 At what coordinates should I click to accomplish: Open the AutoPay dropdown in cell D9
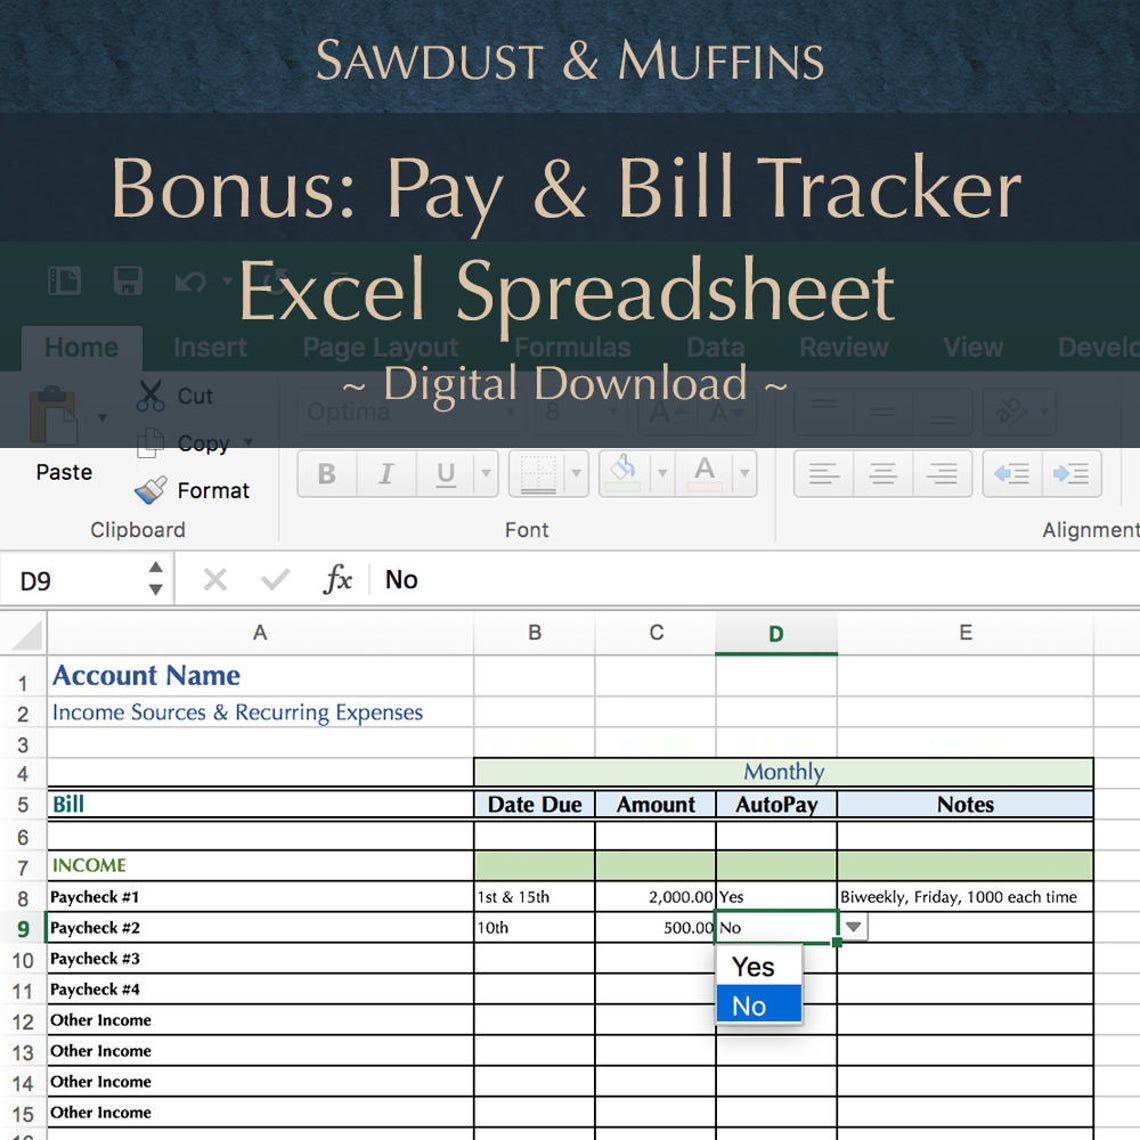tap(855, 927)
